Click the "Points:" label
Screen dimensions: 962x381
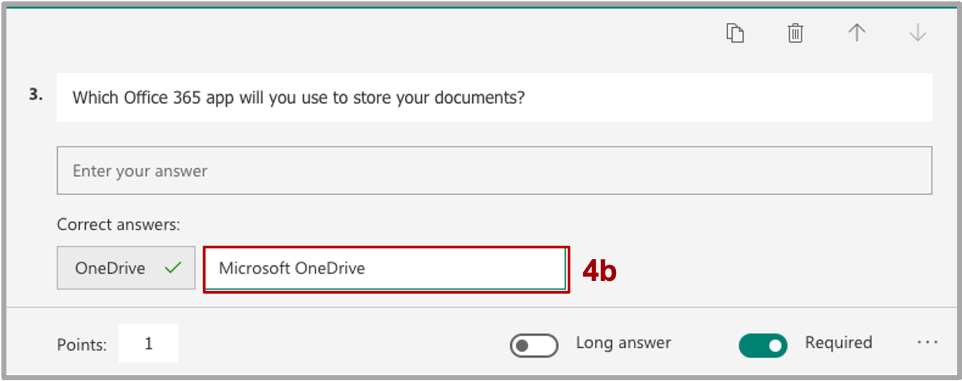(82, 345)
